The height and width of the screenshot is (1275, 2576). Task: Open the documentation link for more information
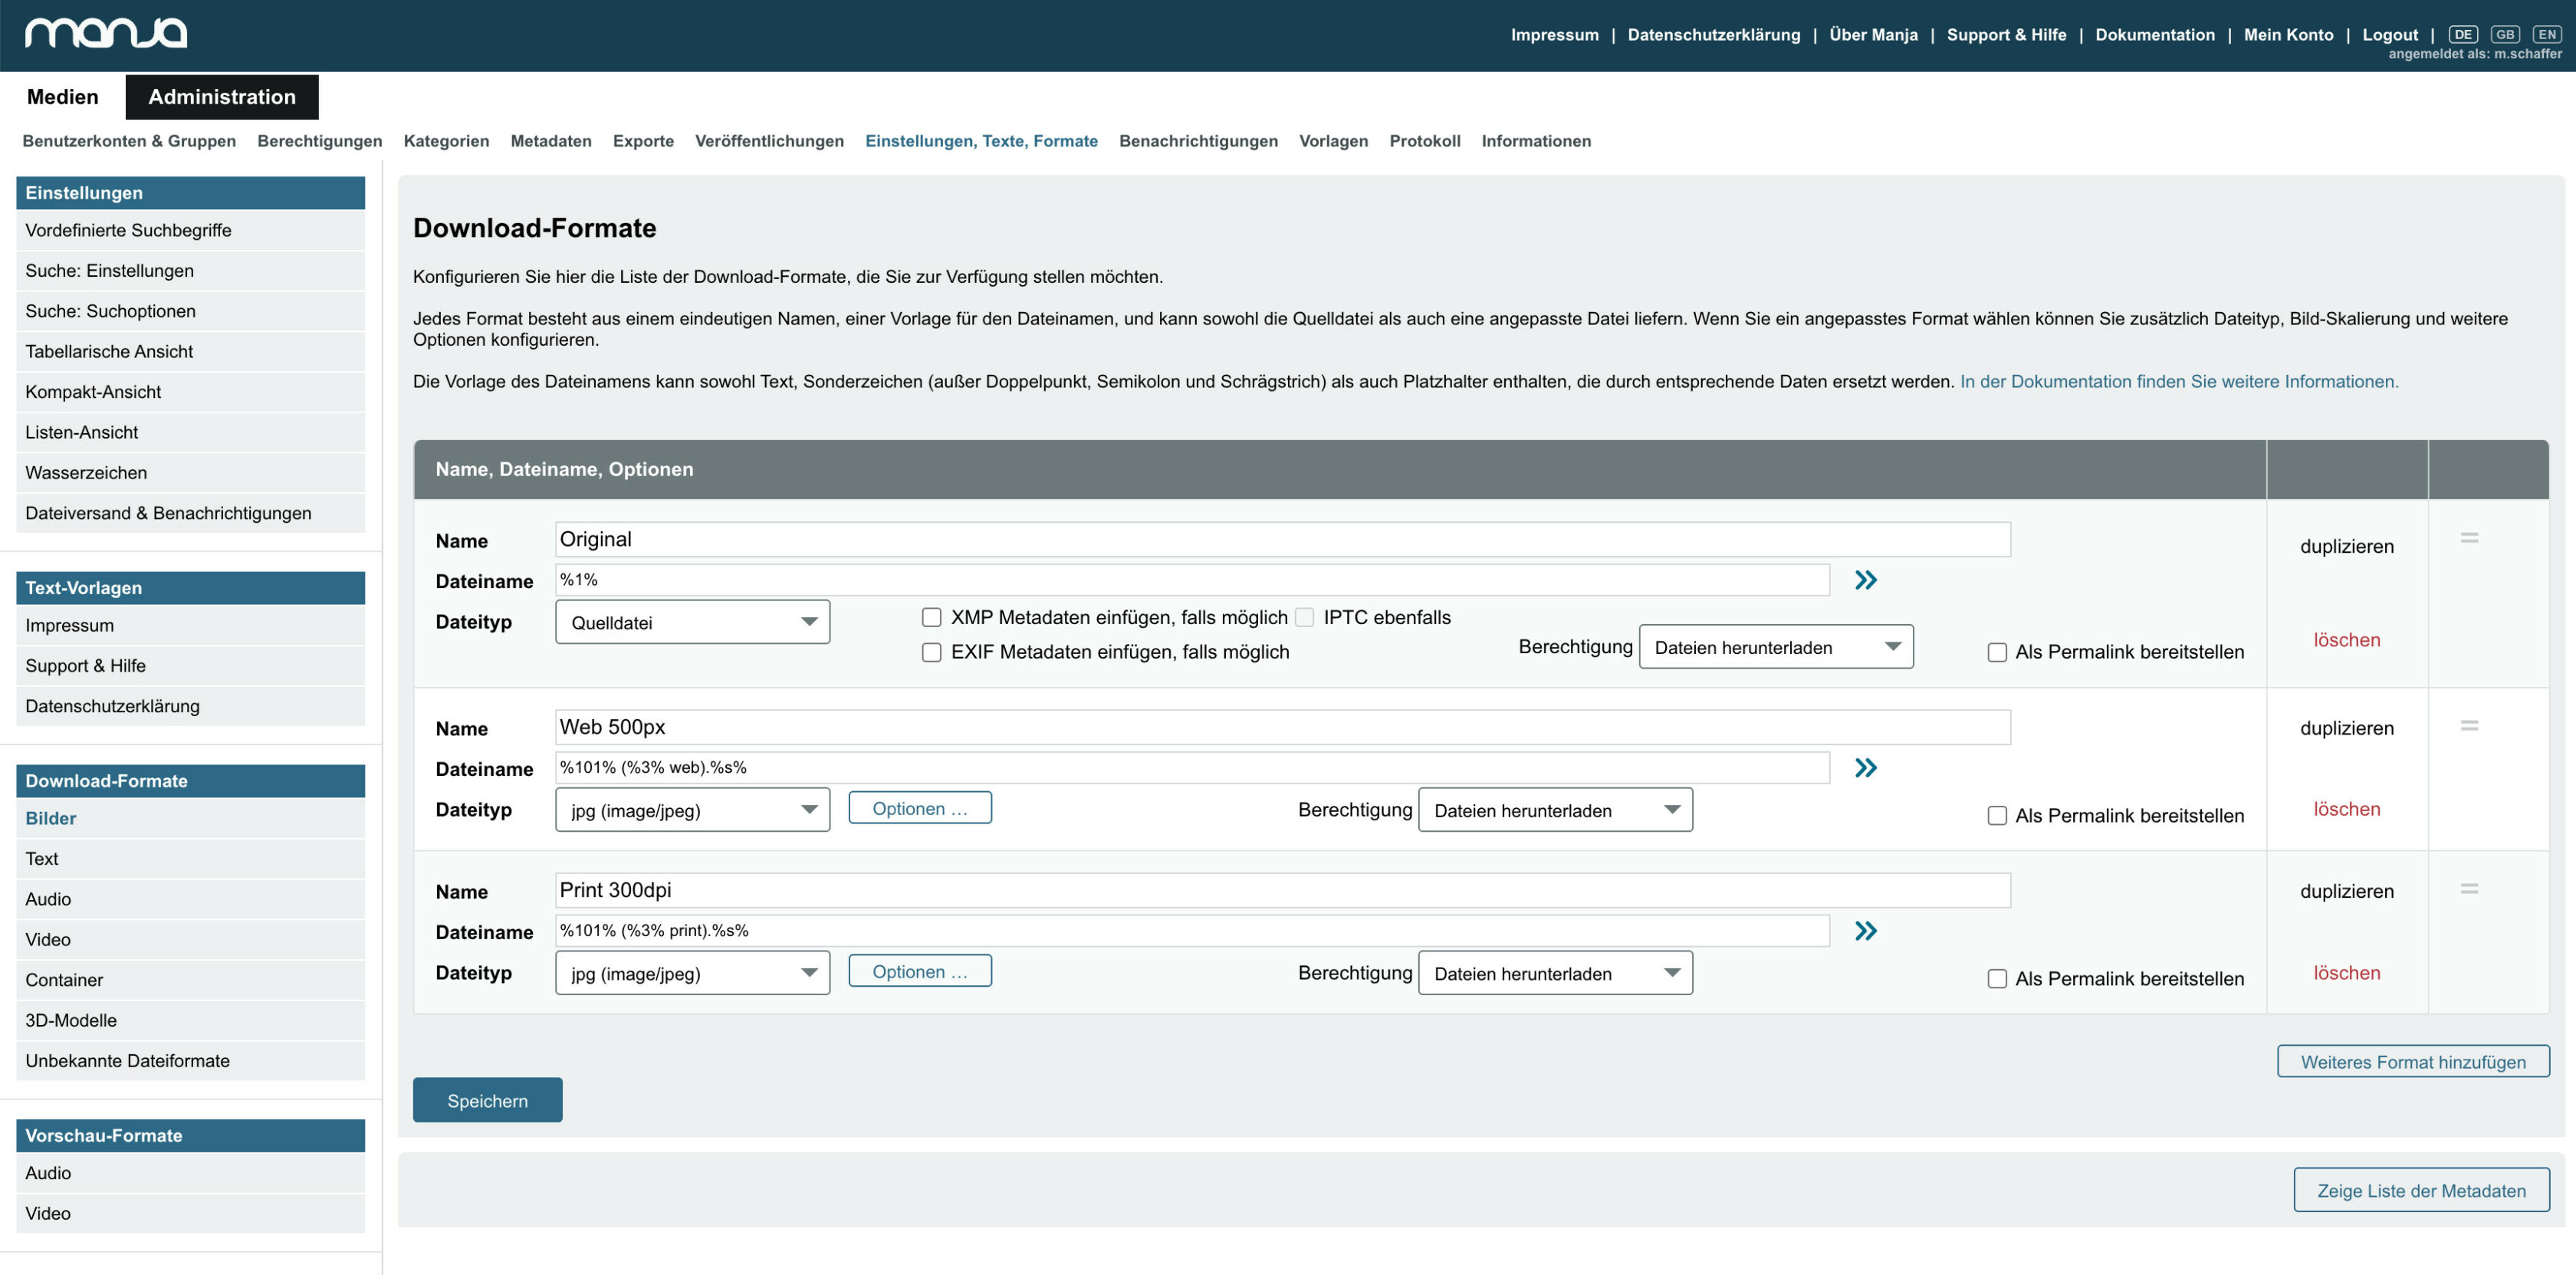[2179, 381]
